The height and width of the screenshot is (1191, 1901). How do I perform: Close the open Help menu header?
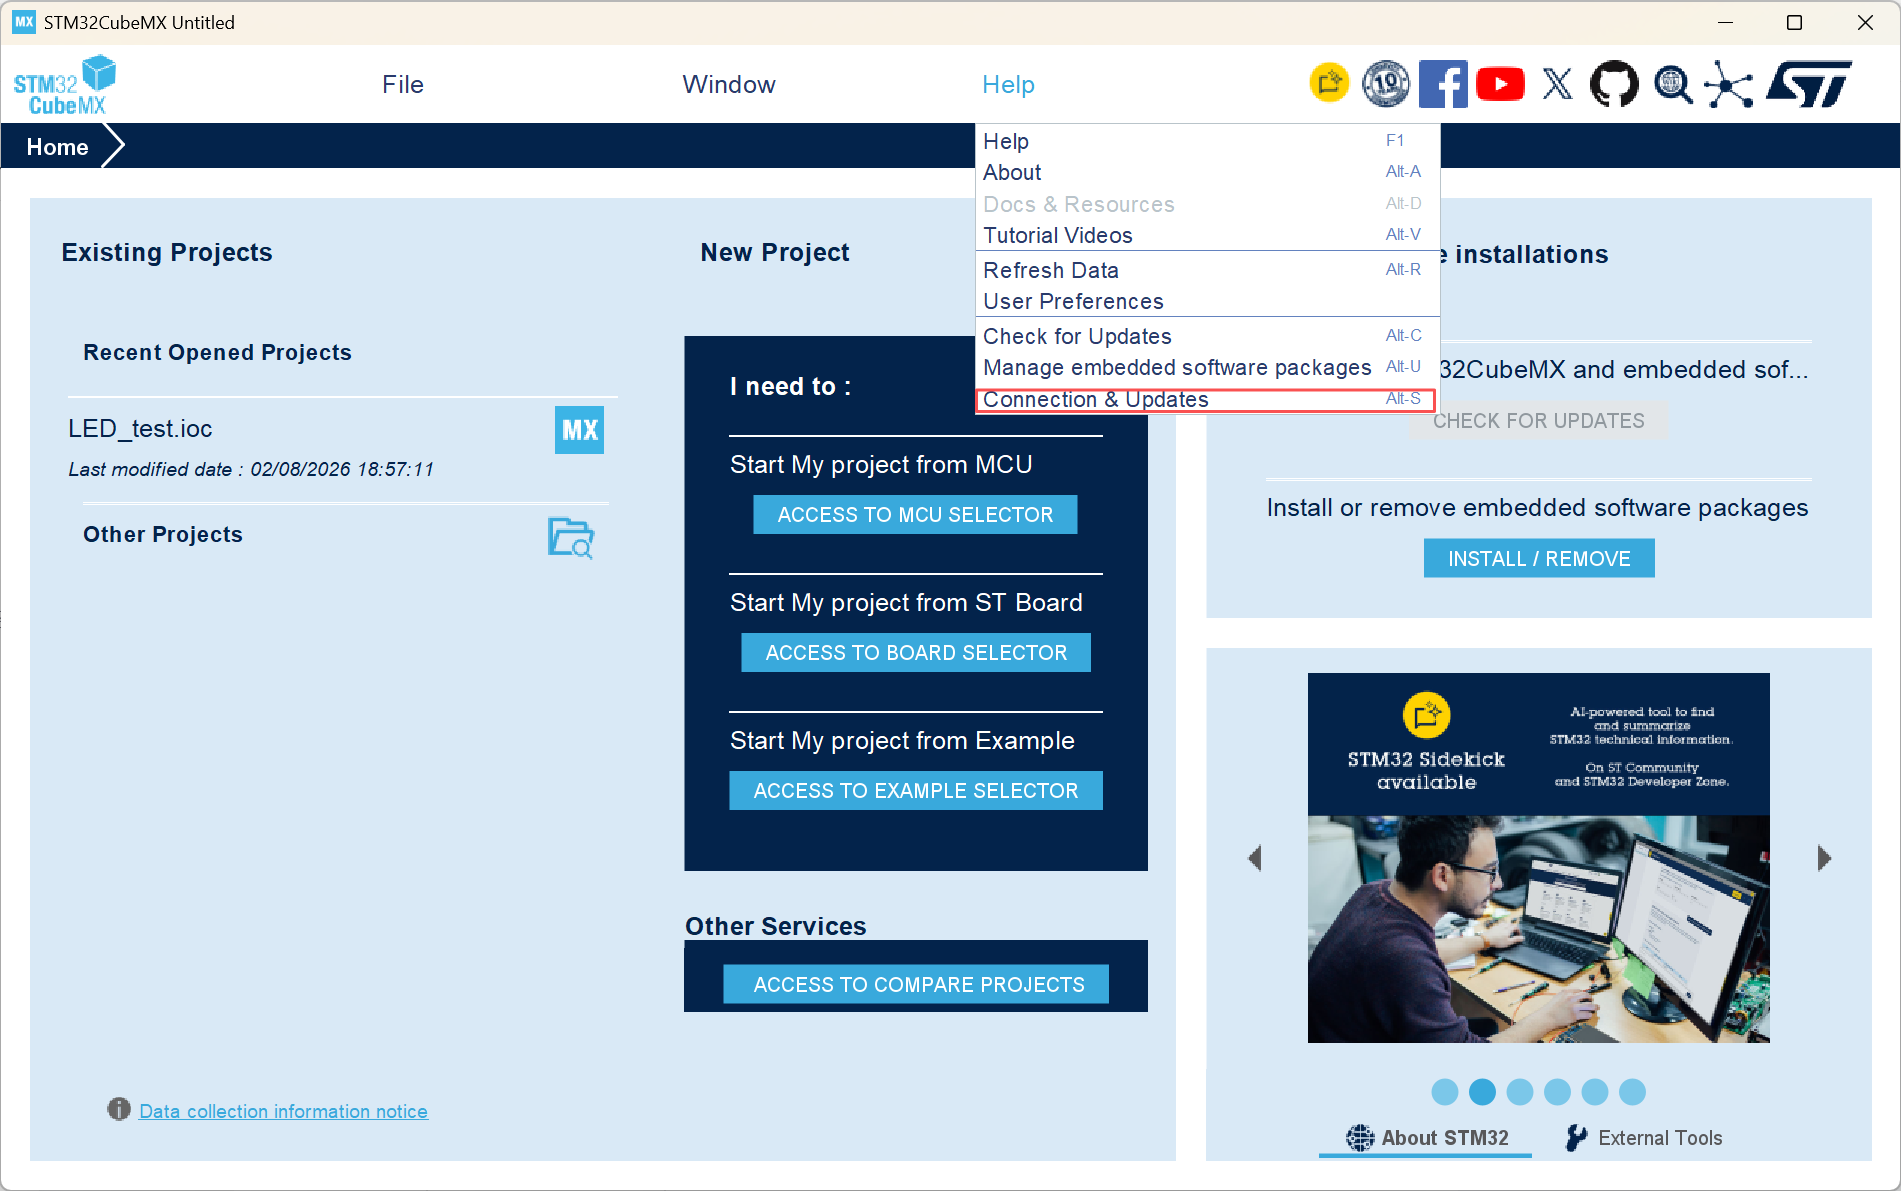click(x=1008, y=85)
